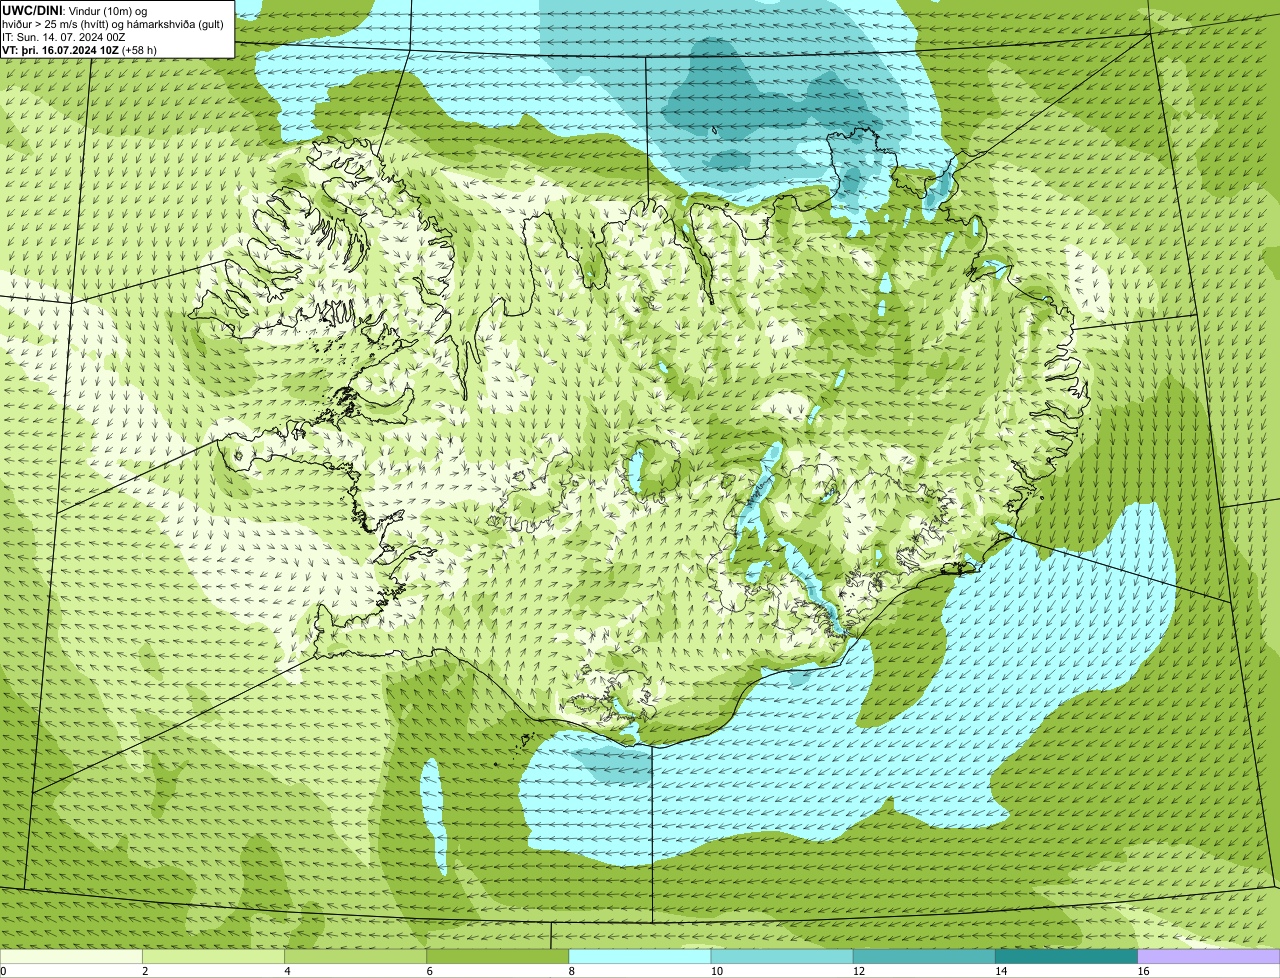This screenshot has height=978, width=1280.
Task: Click the '6' label on the color scale
Action: pos(429,971)
